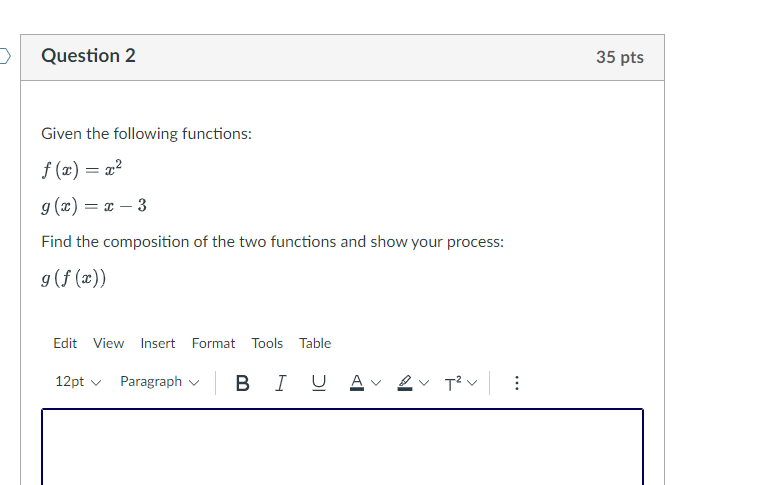Open the Paragraph block format dropdown
The width and height of the screenshot is (771, 485).
pos(159,382)
